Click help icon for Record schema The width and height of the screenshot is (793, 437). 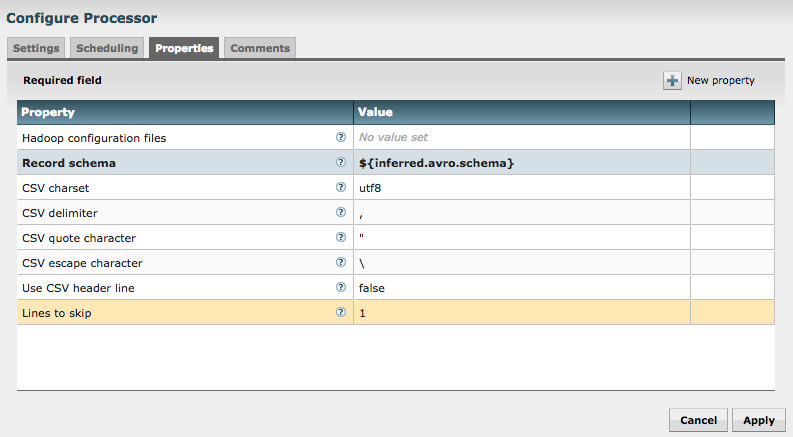coord(341,163)
